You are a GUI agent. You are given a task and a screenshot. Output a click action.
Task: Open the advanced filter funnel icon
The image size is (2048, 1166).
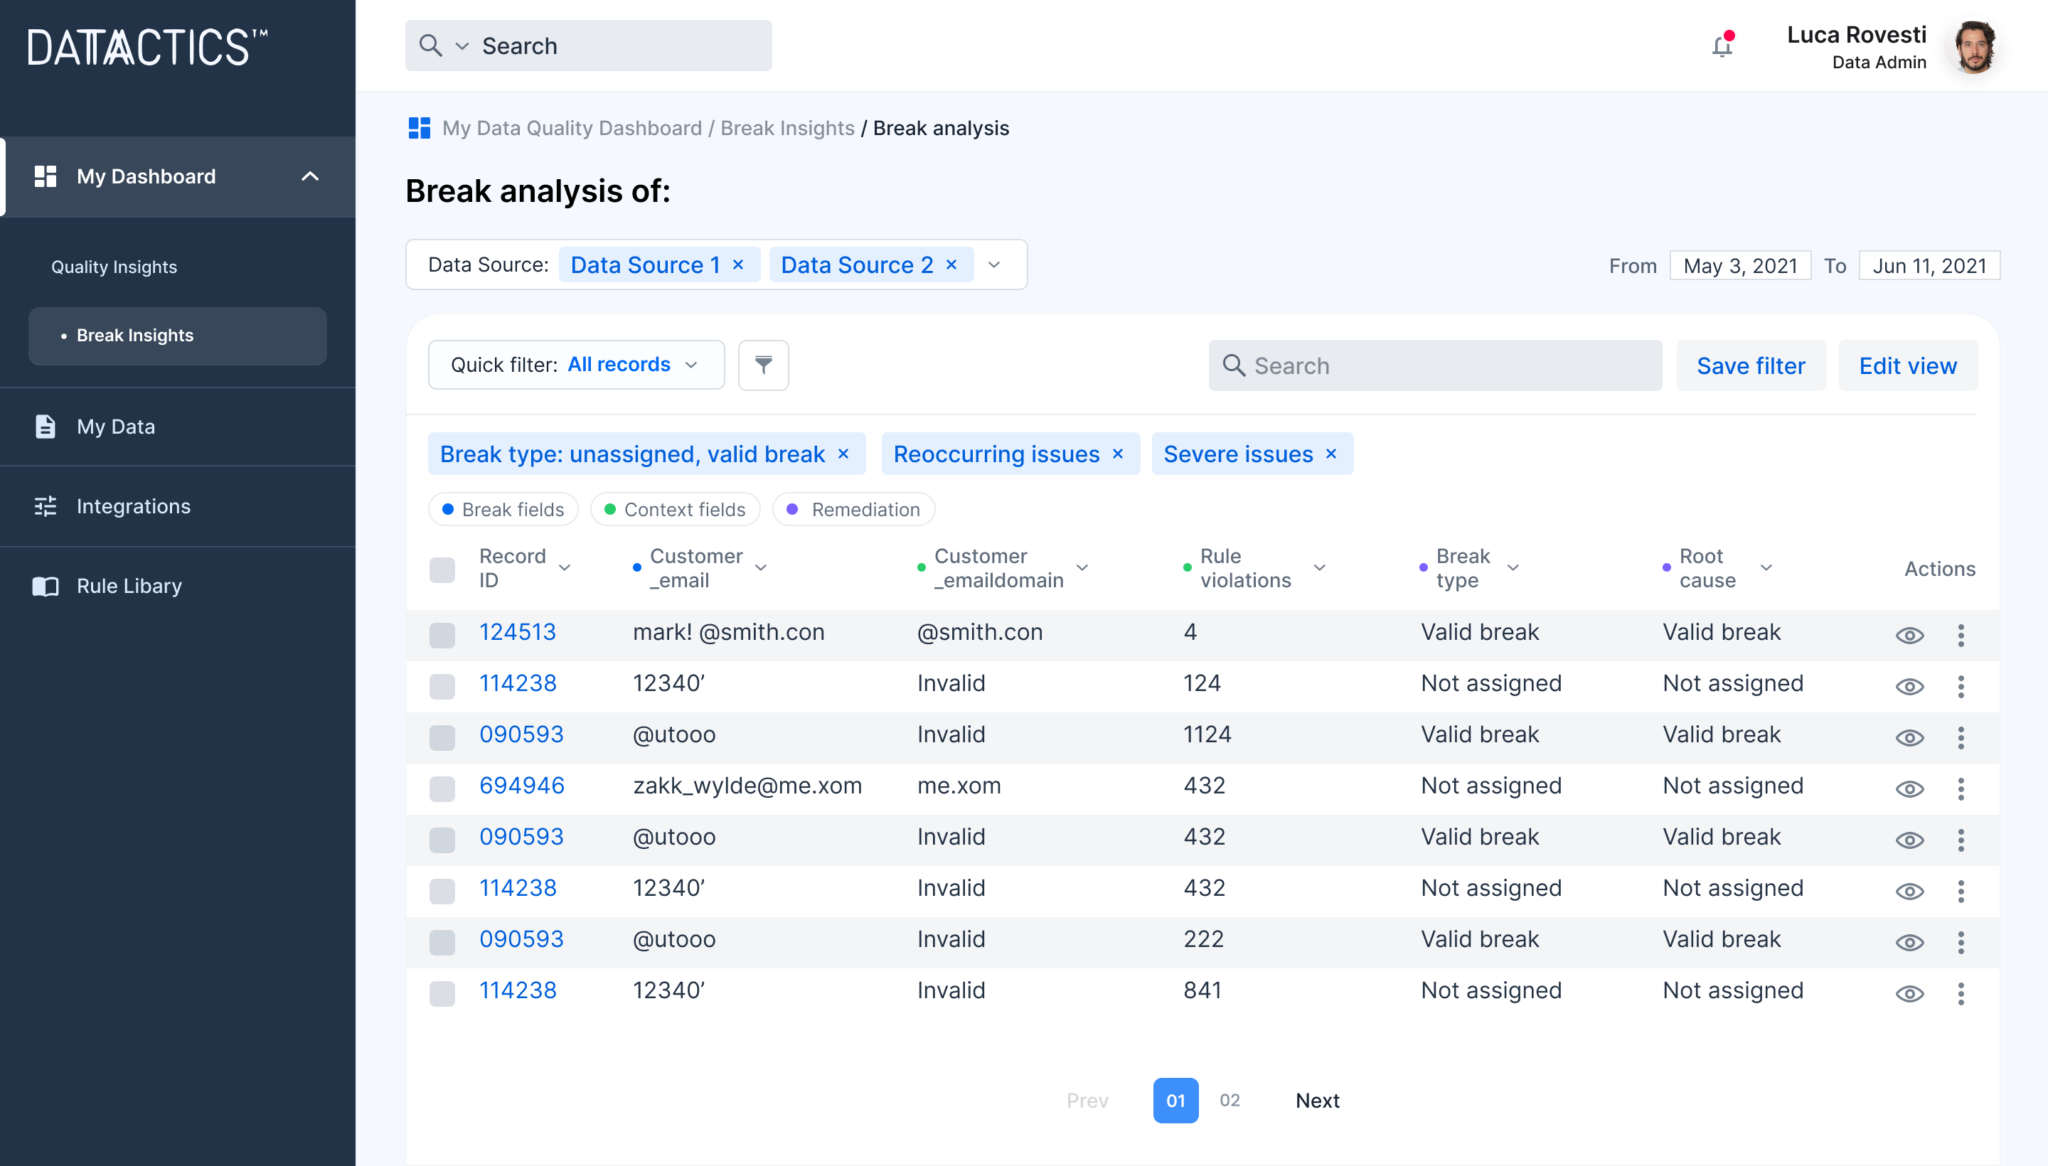763,365
